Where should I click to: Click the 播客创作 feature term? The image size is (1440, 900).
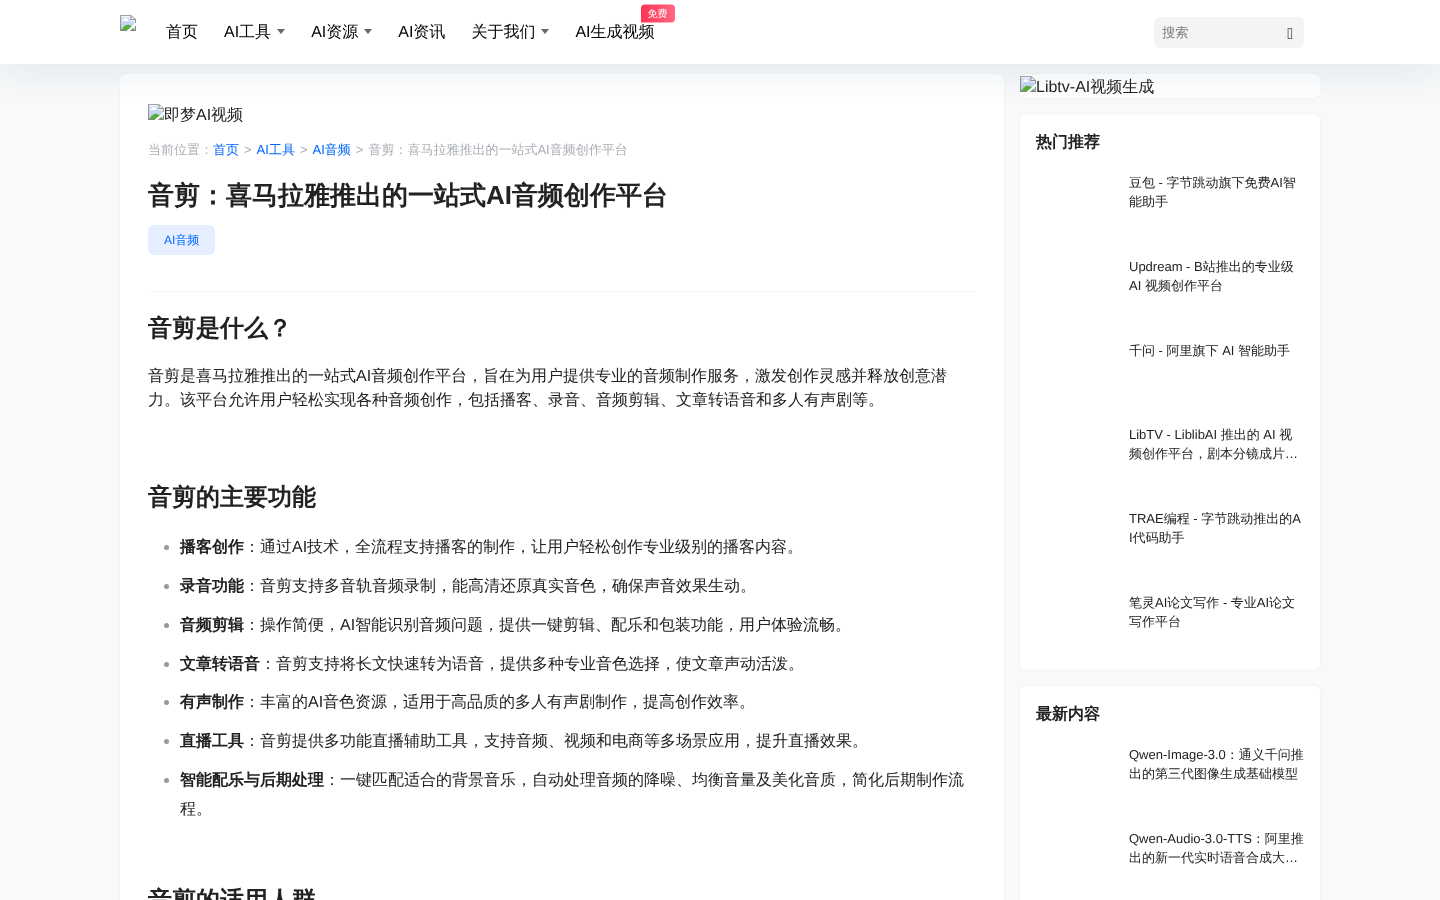point(212,547)
